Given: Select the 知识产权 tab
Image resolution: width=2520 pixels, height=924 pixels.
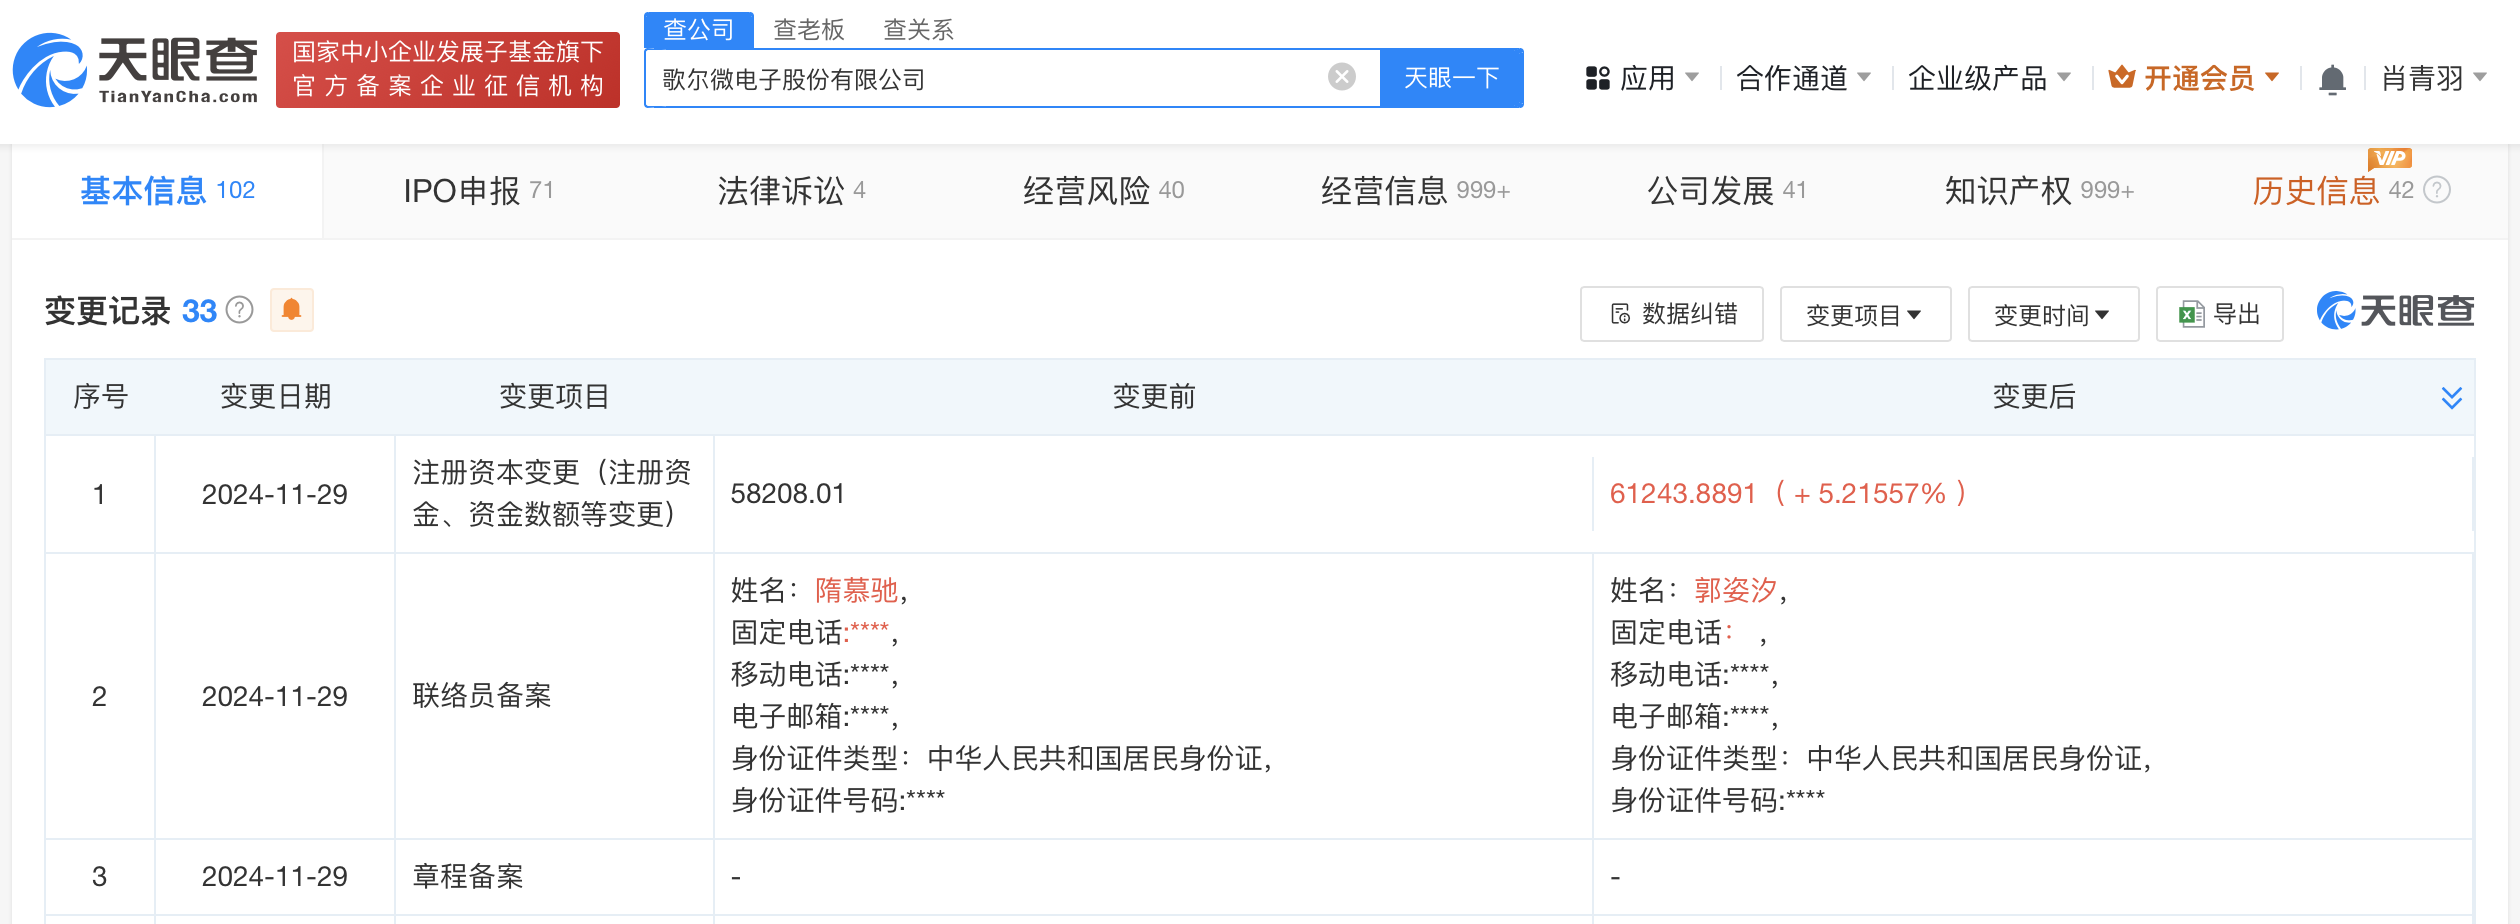Looking at the screenshot, I should pyautogui.click(x=2039, y=190).
